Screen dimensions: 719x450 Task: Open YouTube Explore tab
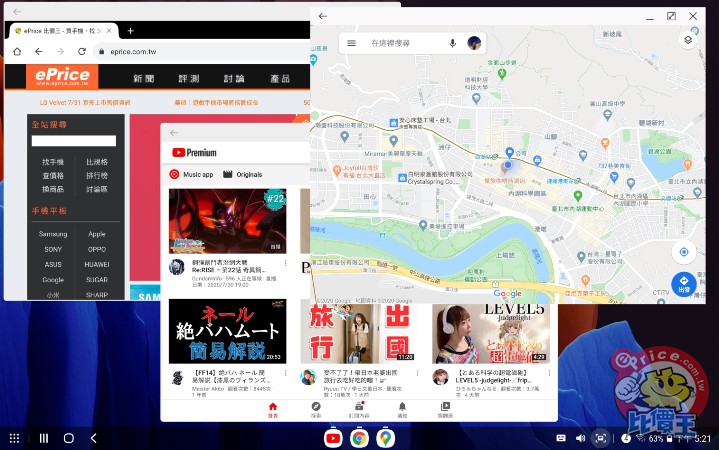tap(316, 410)
